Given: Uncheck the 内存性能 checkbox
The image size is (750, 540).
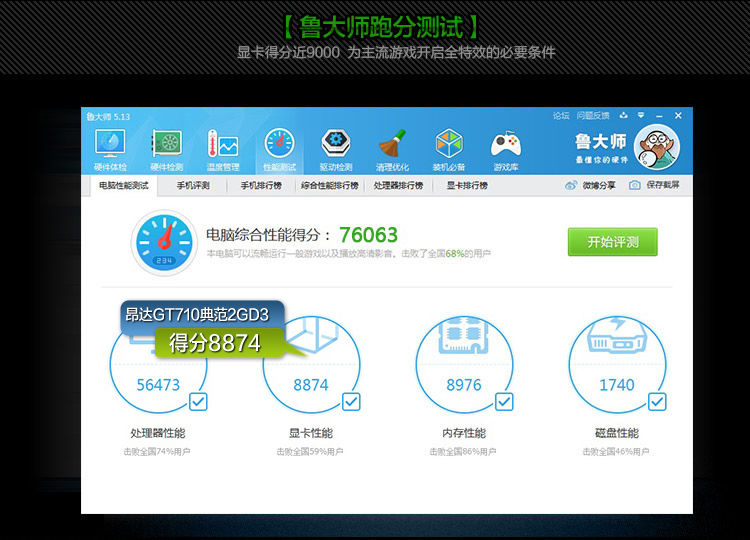Looking at the screenshot, I should pos(504,402).
